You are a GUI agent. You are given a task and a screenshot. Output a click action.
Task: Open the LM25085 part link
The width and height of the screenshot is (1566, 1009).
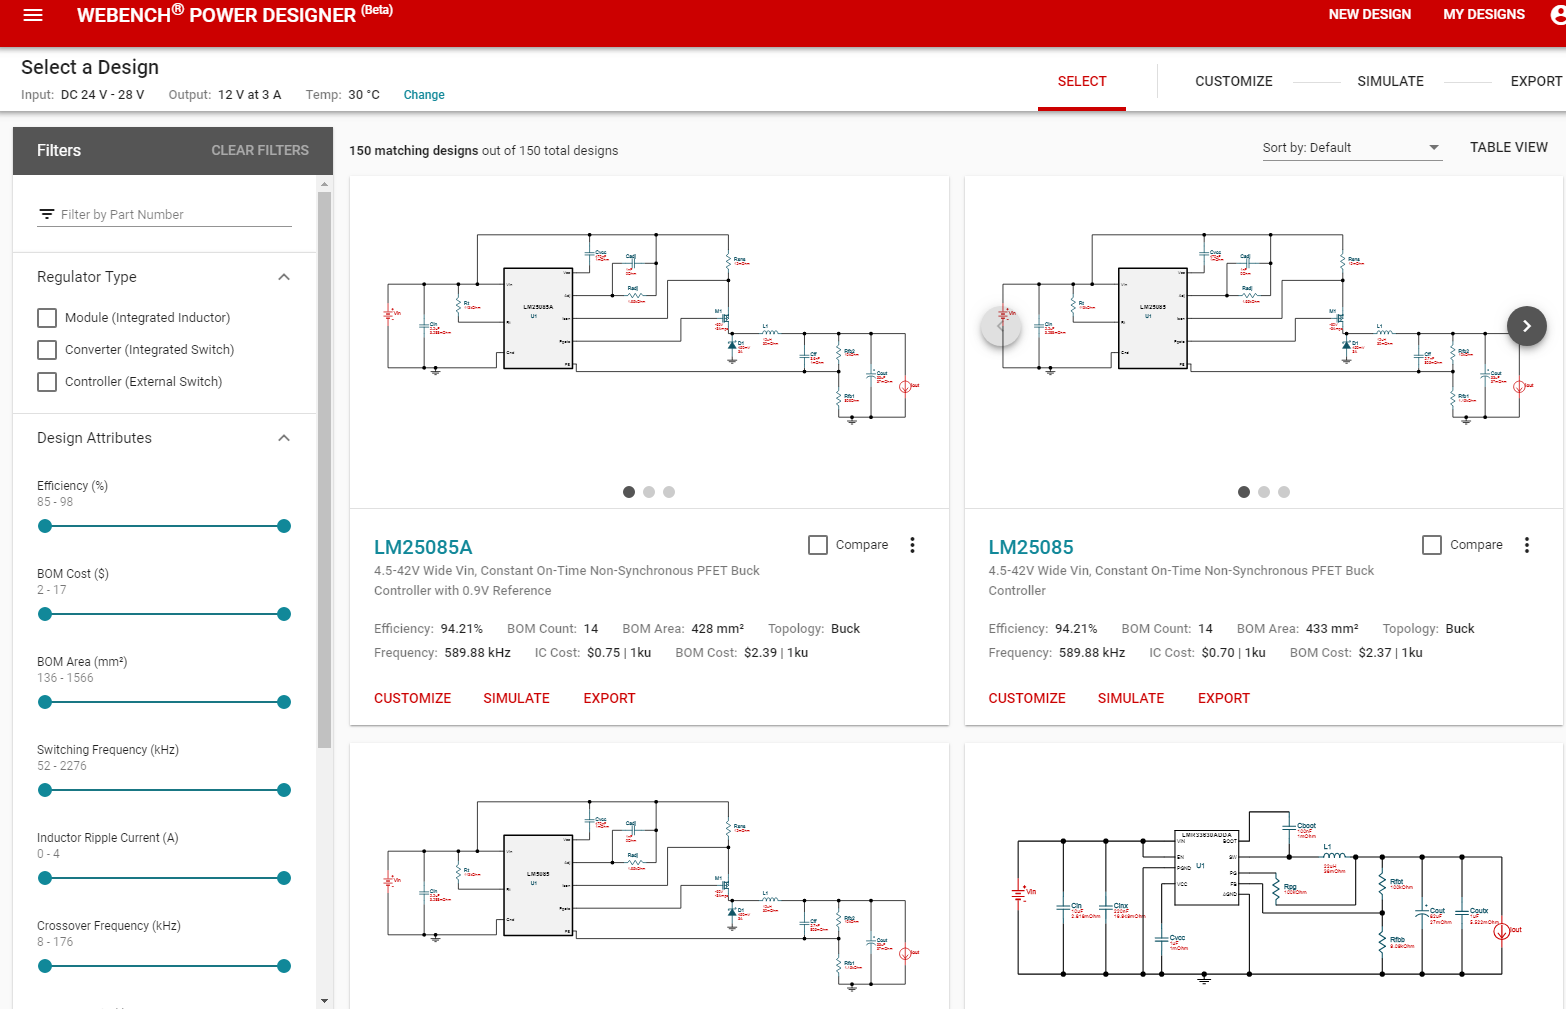(x=1031, y=547)
